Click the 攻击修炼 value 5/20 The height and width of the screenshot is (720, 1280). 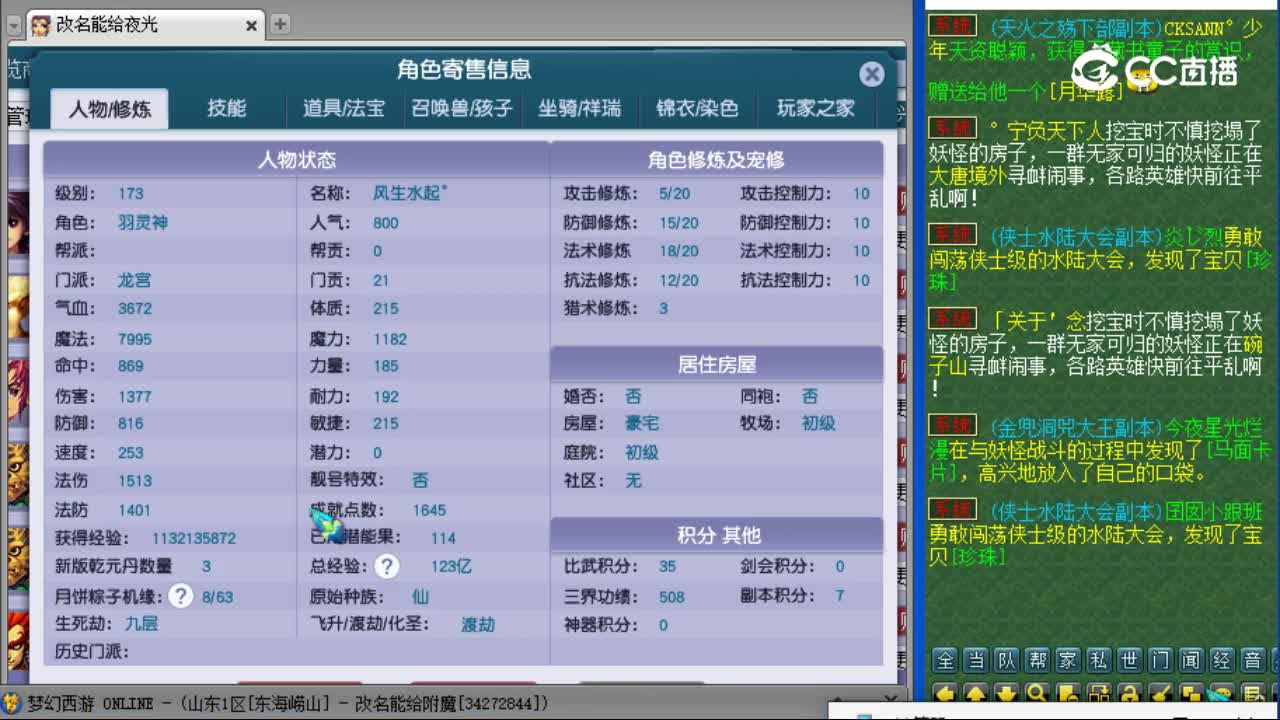tap(674, 194)
